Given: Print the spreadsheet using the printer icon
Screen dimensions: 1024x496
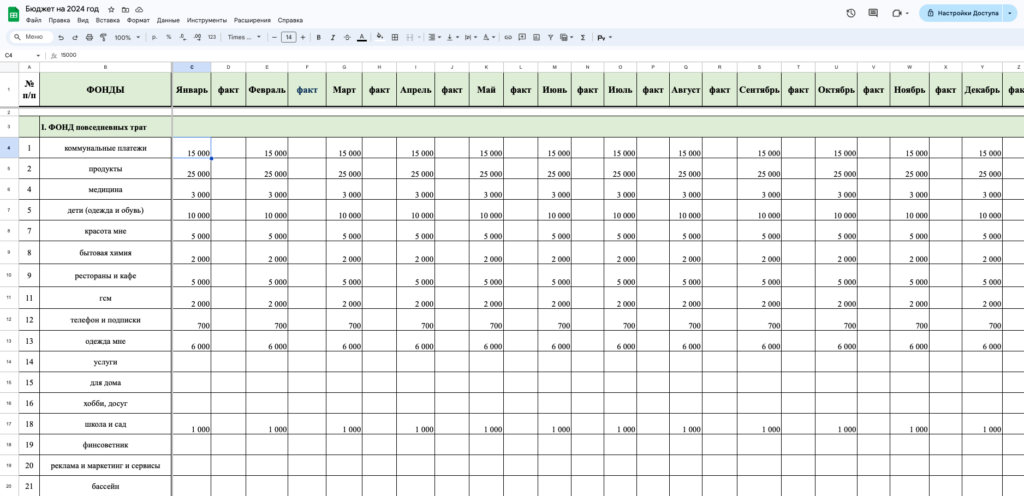Looking at the screenshot, I should coord(89,37).
